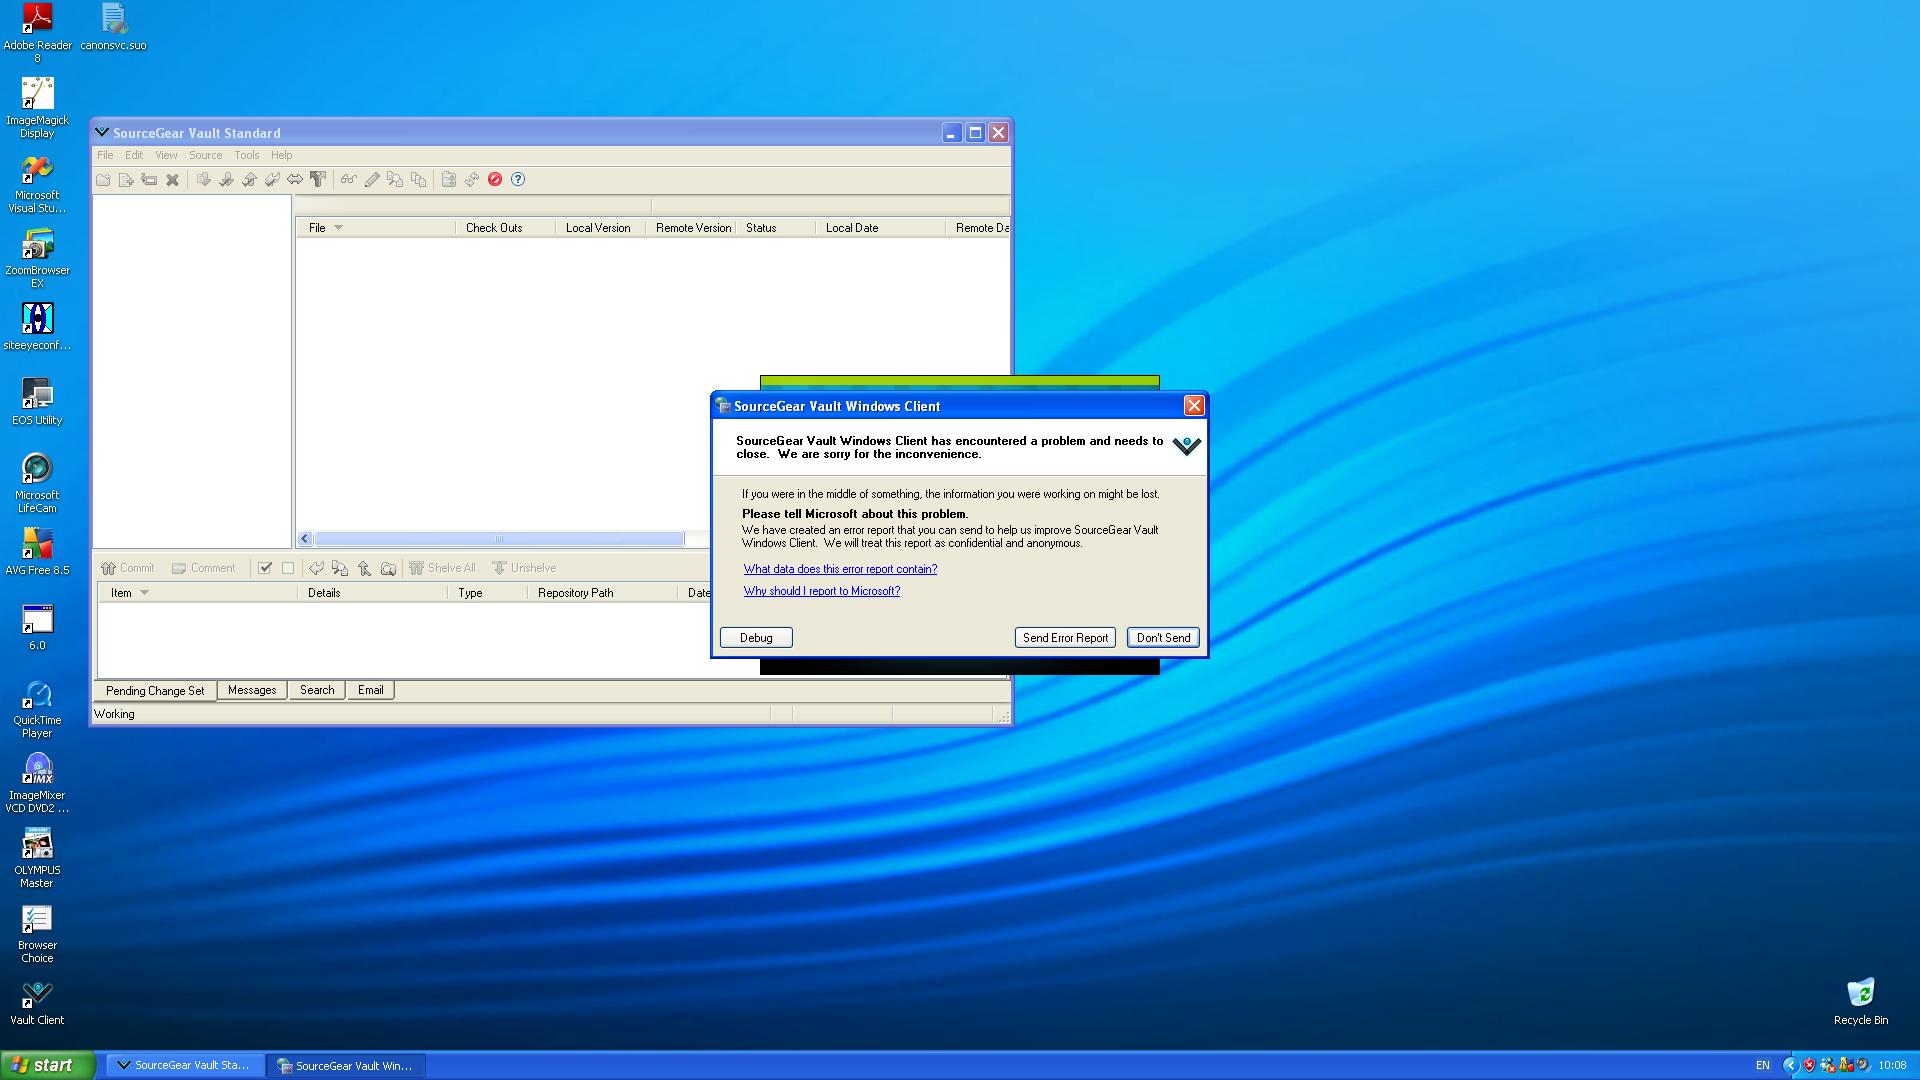Click the Don't Send button
Viewport: 1920px width, 1080px height.
tap(1163, 638)
